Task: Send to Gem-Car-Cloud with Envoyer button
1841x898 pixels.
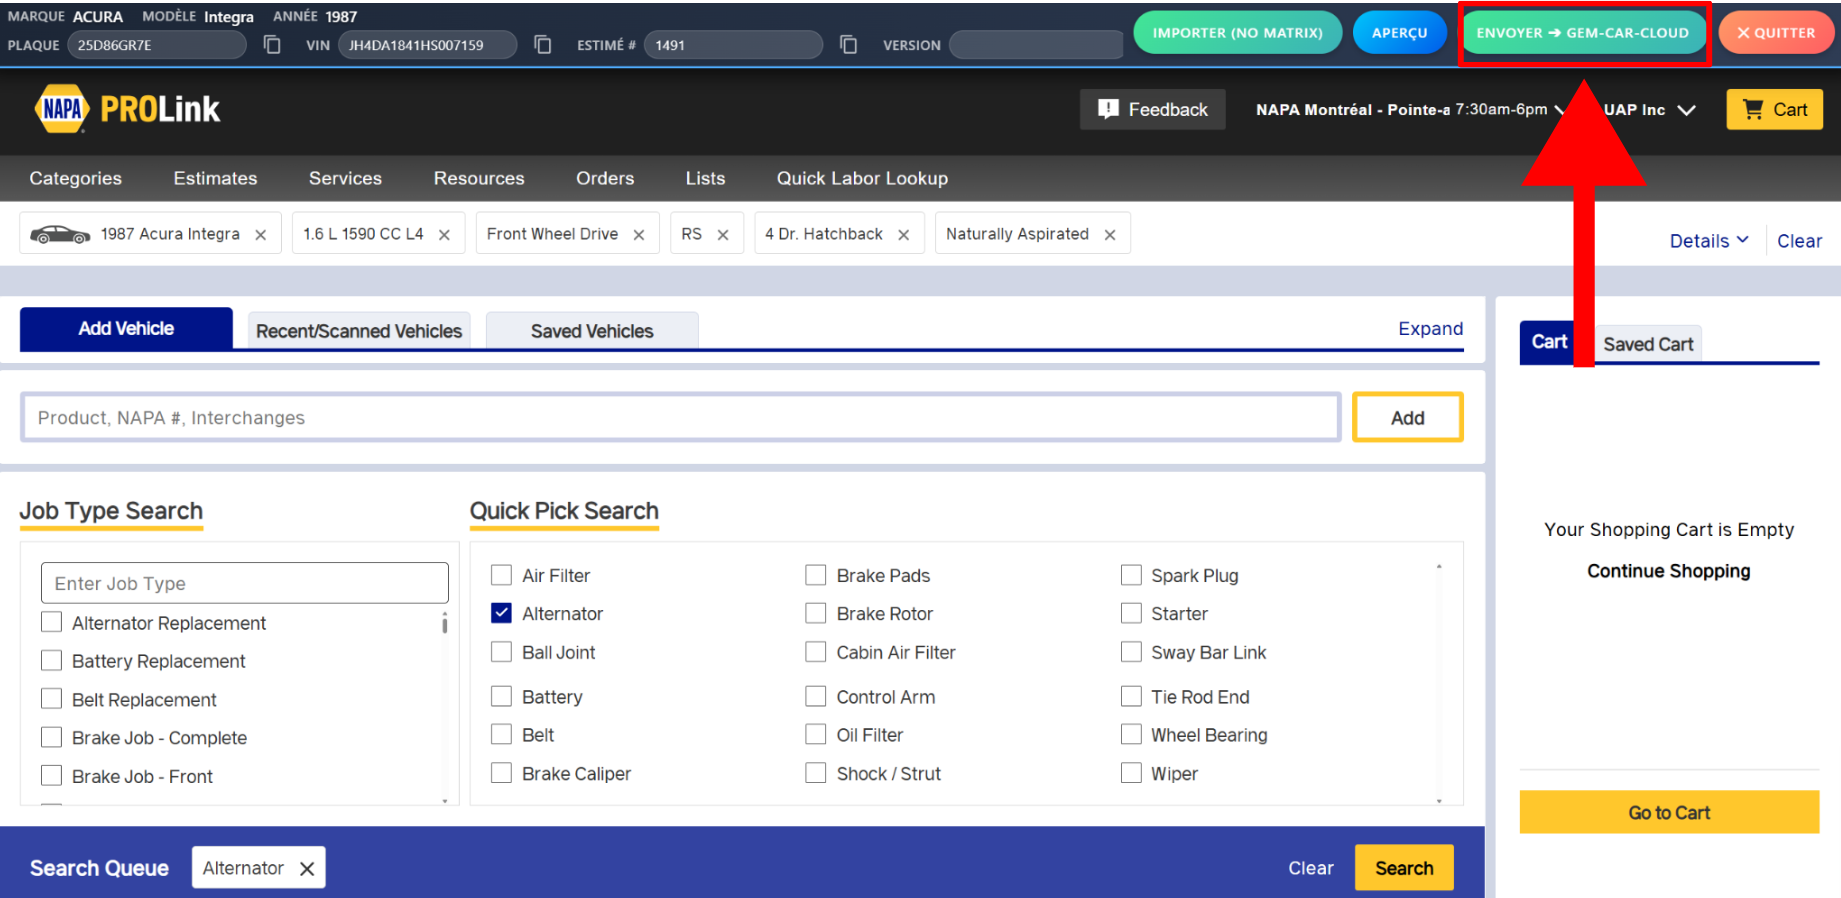Action: coord(1583,33)
